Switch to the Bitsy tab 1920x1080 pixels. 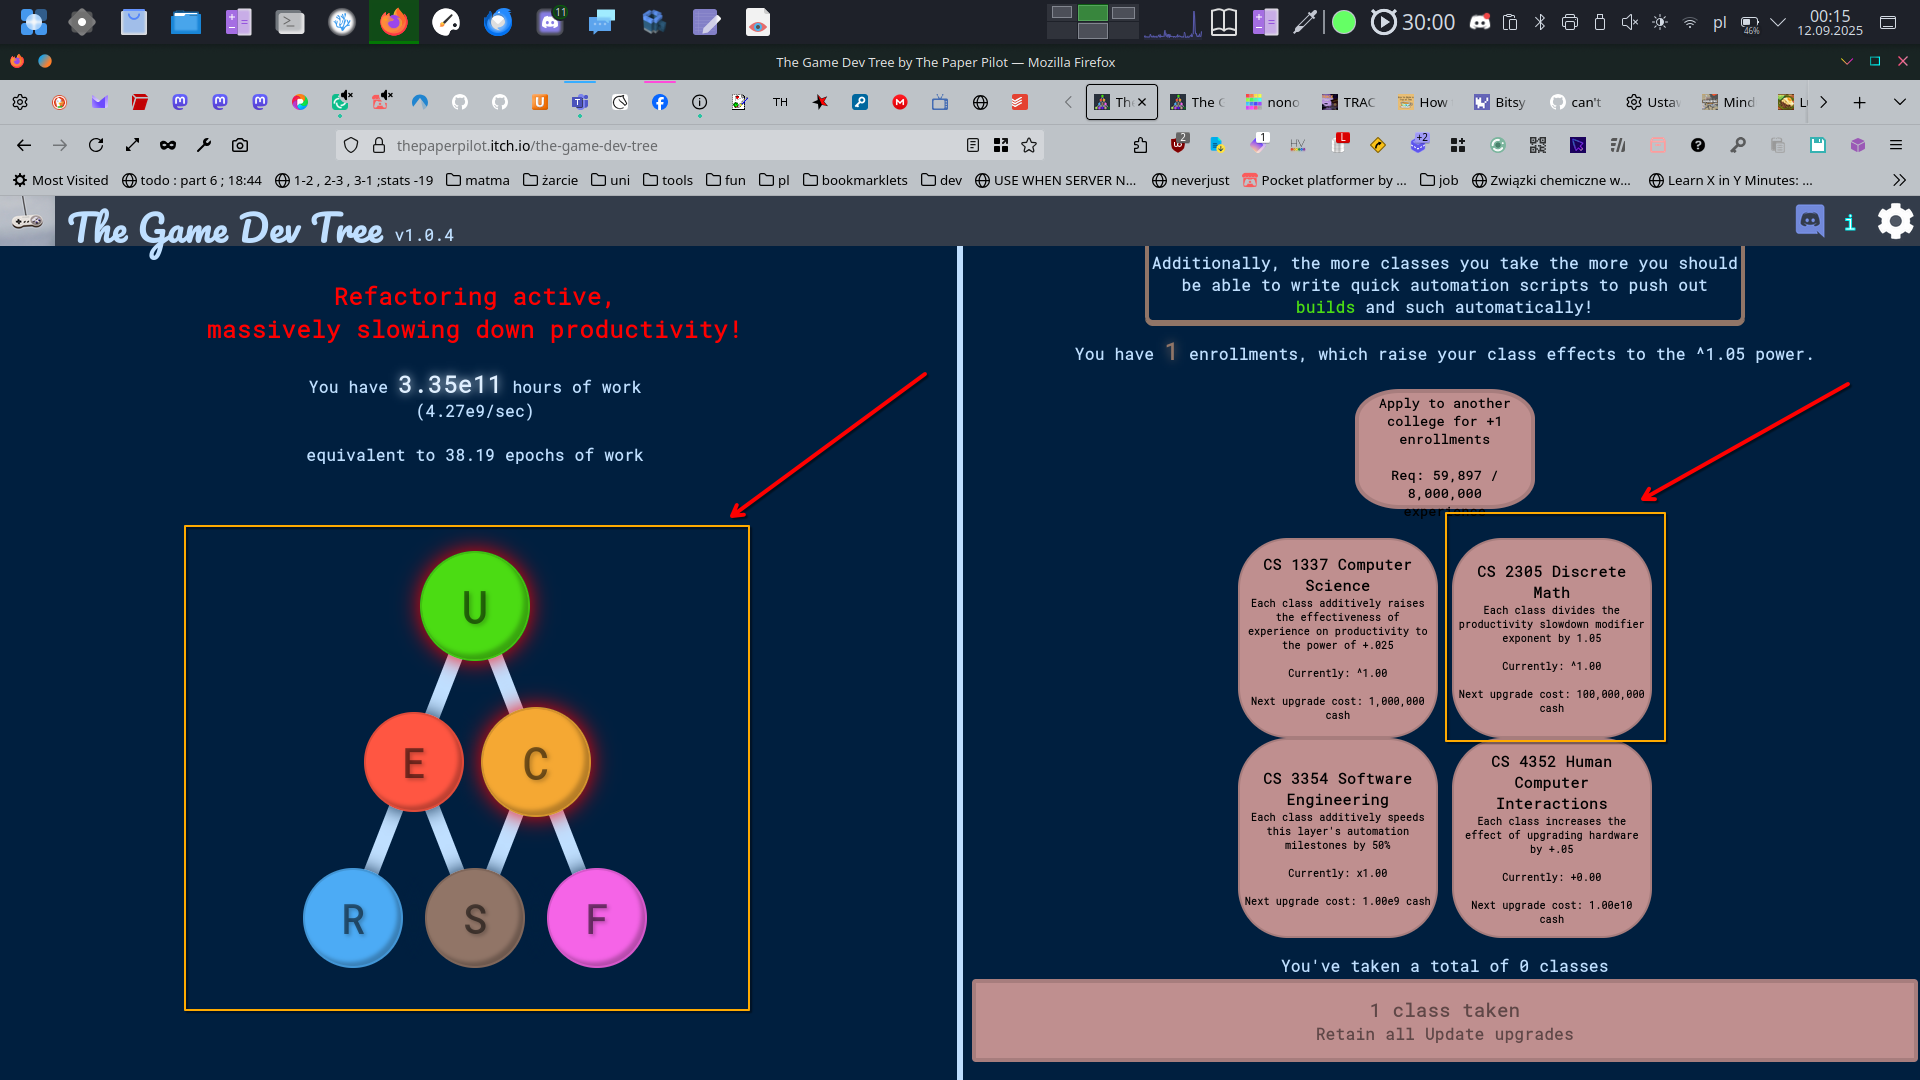pyautogui.click(x=1501, y=102)
